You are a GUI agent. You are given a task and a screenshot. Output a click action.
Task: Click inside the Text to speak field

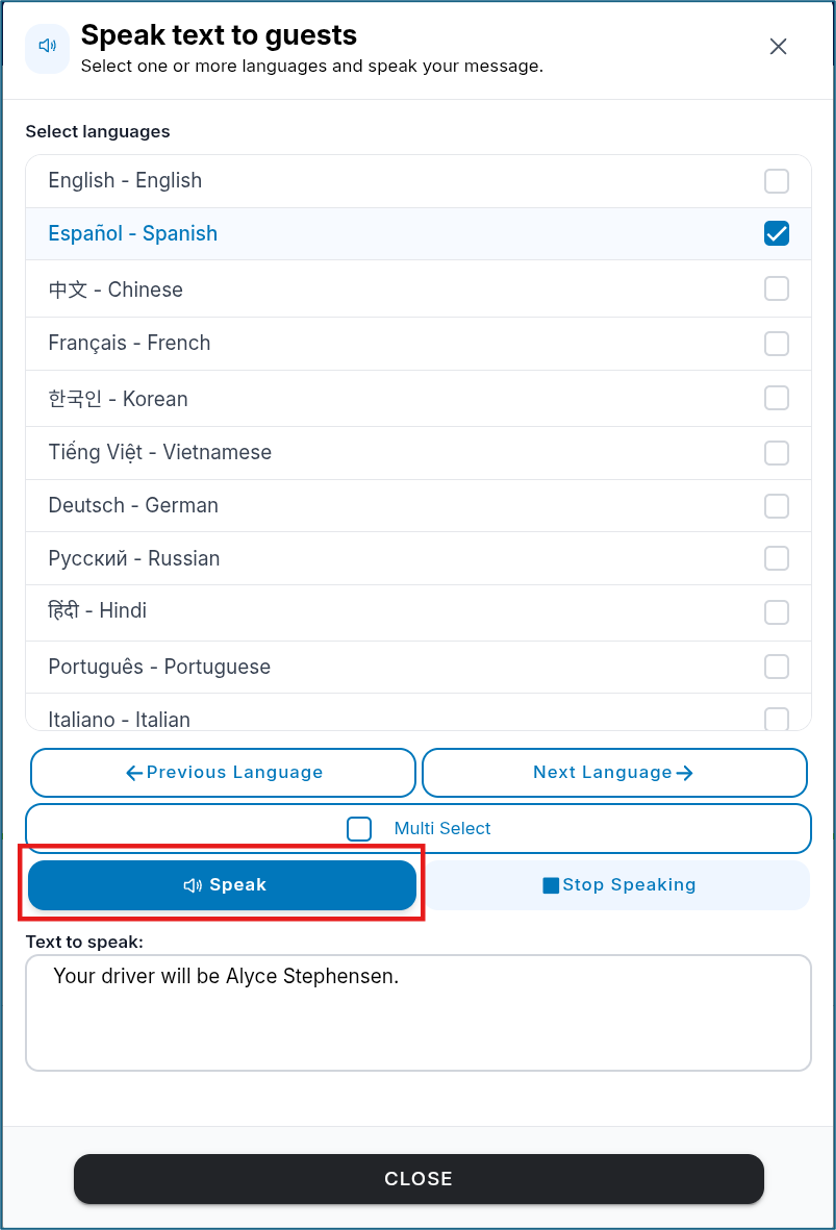click(x=418, y=1013)
